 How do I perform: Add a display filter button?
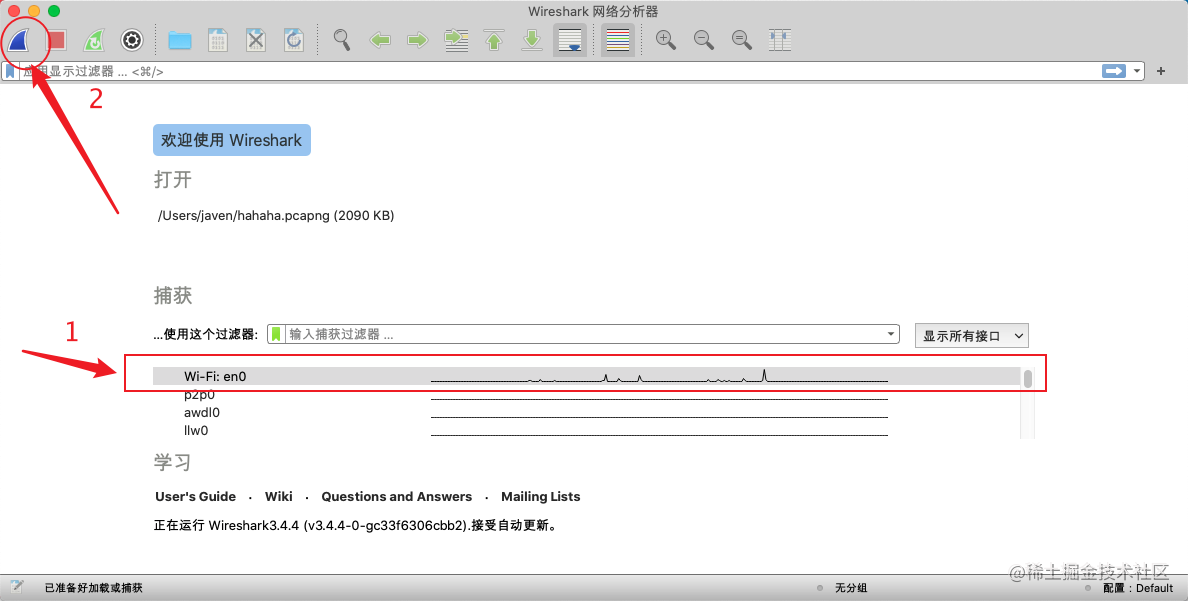(x=1161, y=71)
